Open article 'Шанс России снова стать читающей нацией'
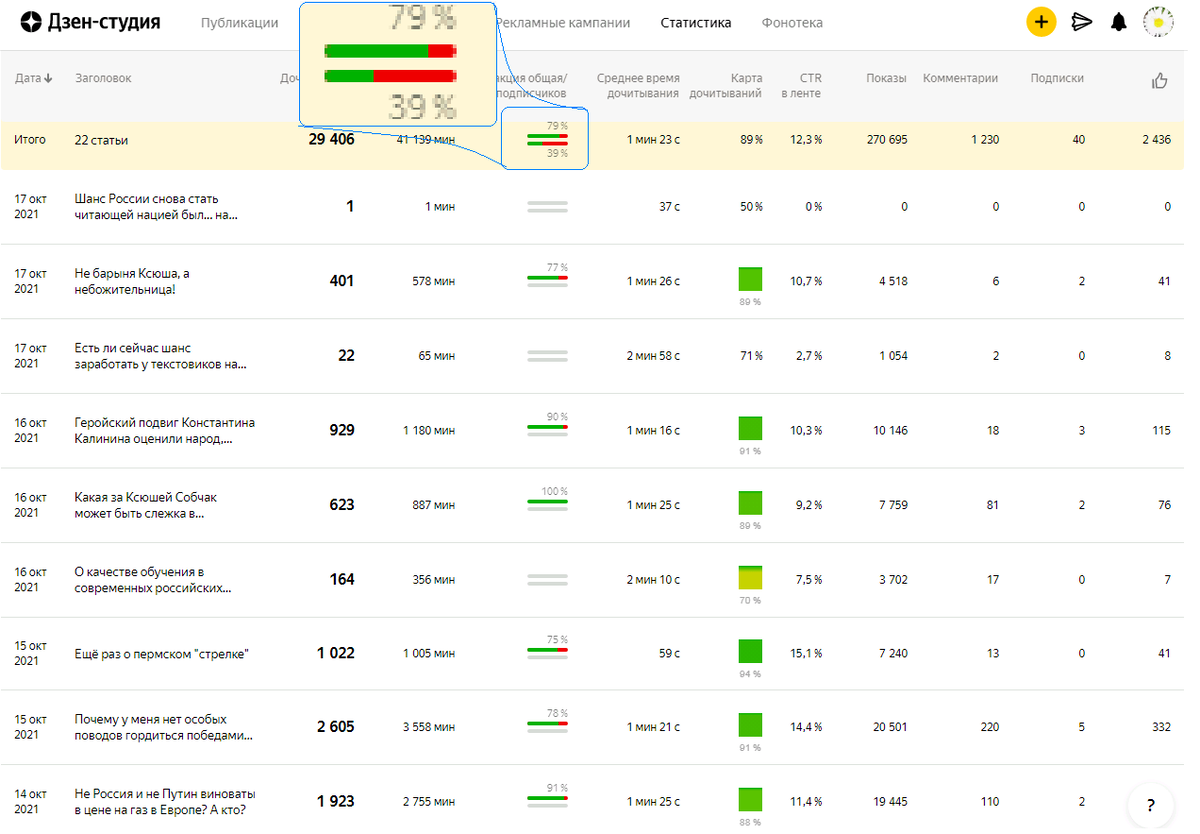The height and width of the screenshot is (834, 1200). click(157, 206)
